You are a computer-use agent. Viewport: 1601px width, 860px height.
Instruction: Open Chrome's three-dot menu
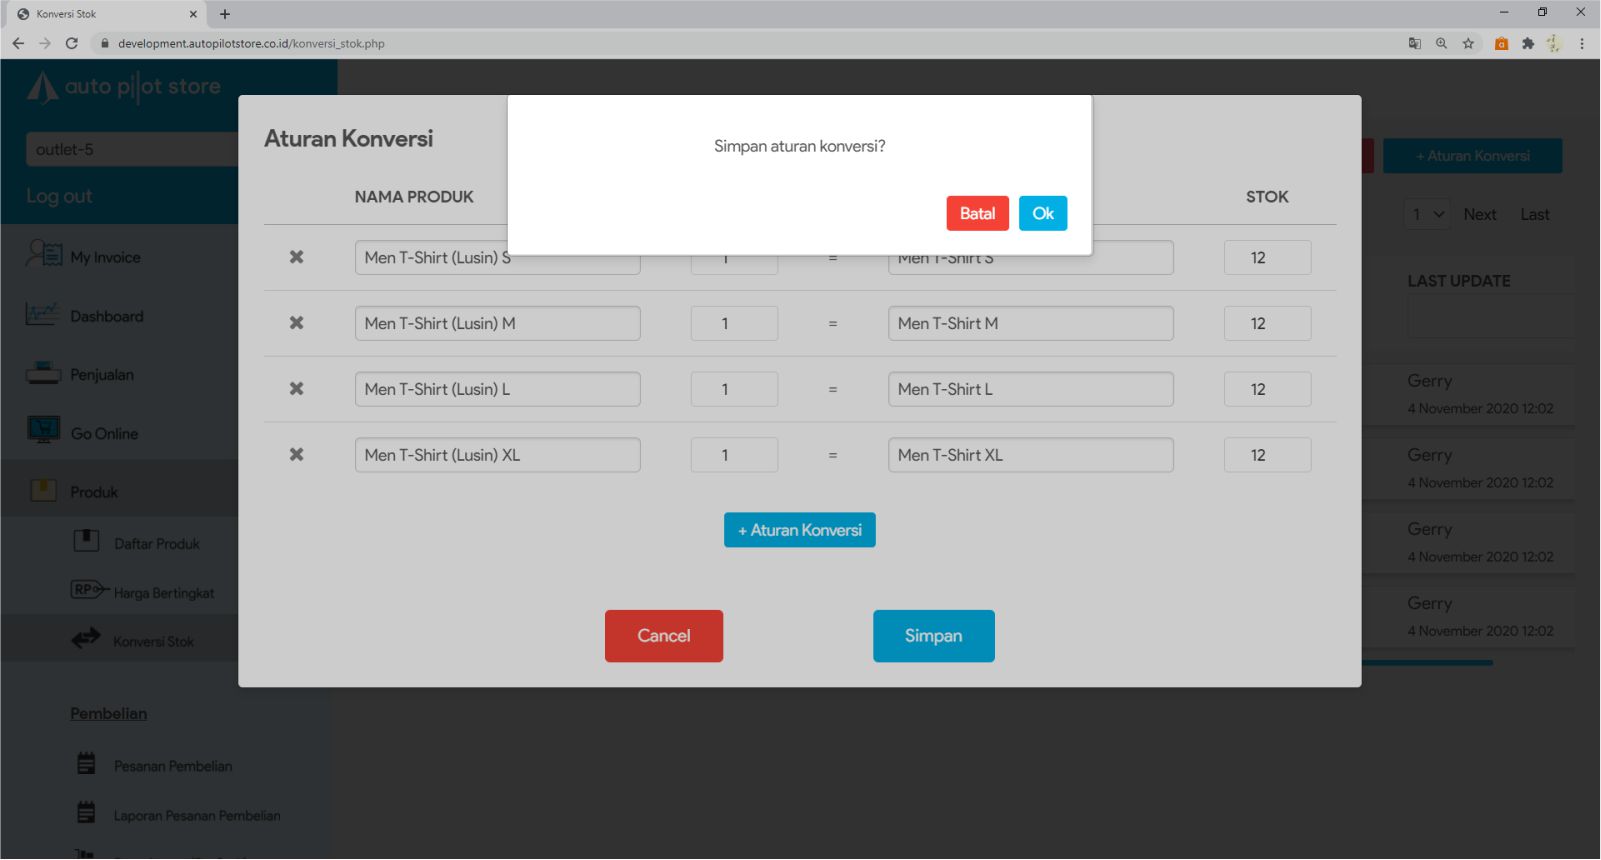1581,43
